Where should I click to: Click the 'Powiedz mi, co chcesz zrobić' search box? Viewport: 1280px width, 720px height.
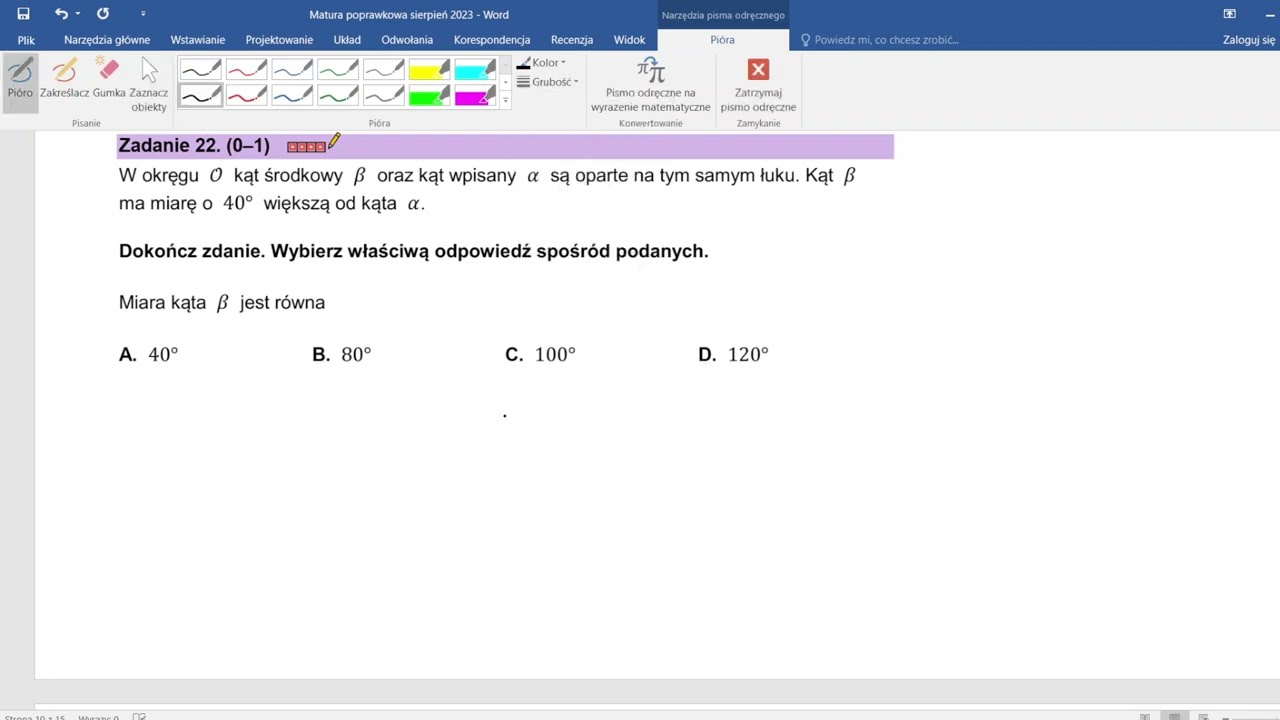point(880,40)
